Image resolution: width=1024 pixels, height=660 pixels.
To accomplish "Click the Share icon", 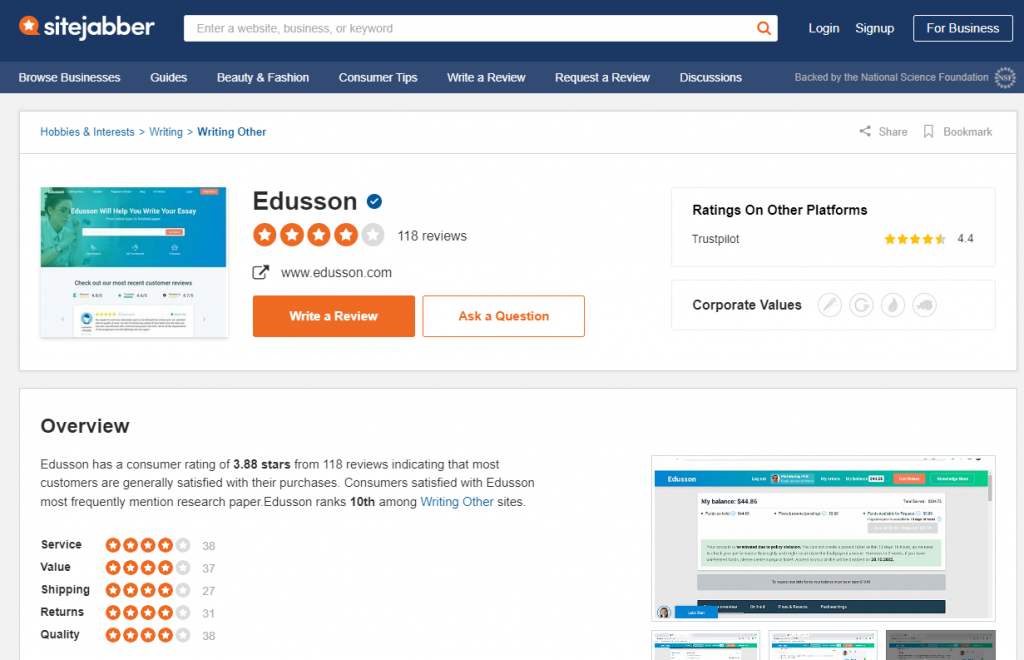I will pyautogui.click(x=865, y=131).
